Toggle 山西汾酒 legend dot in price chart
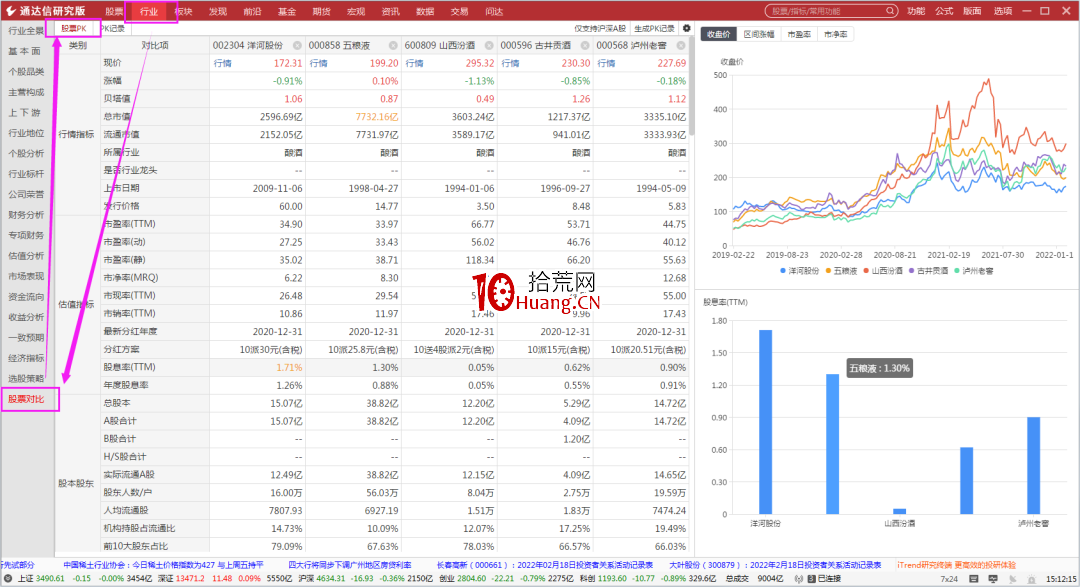 click(866, 271)
